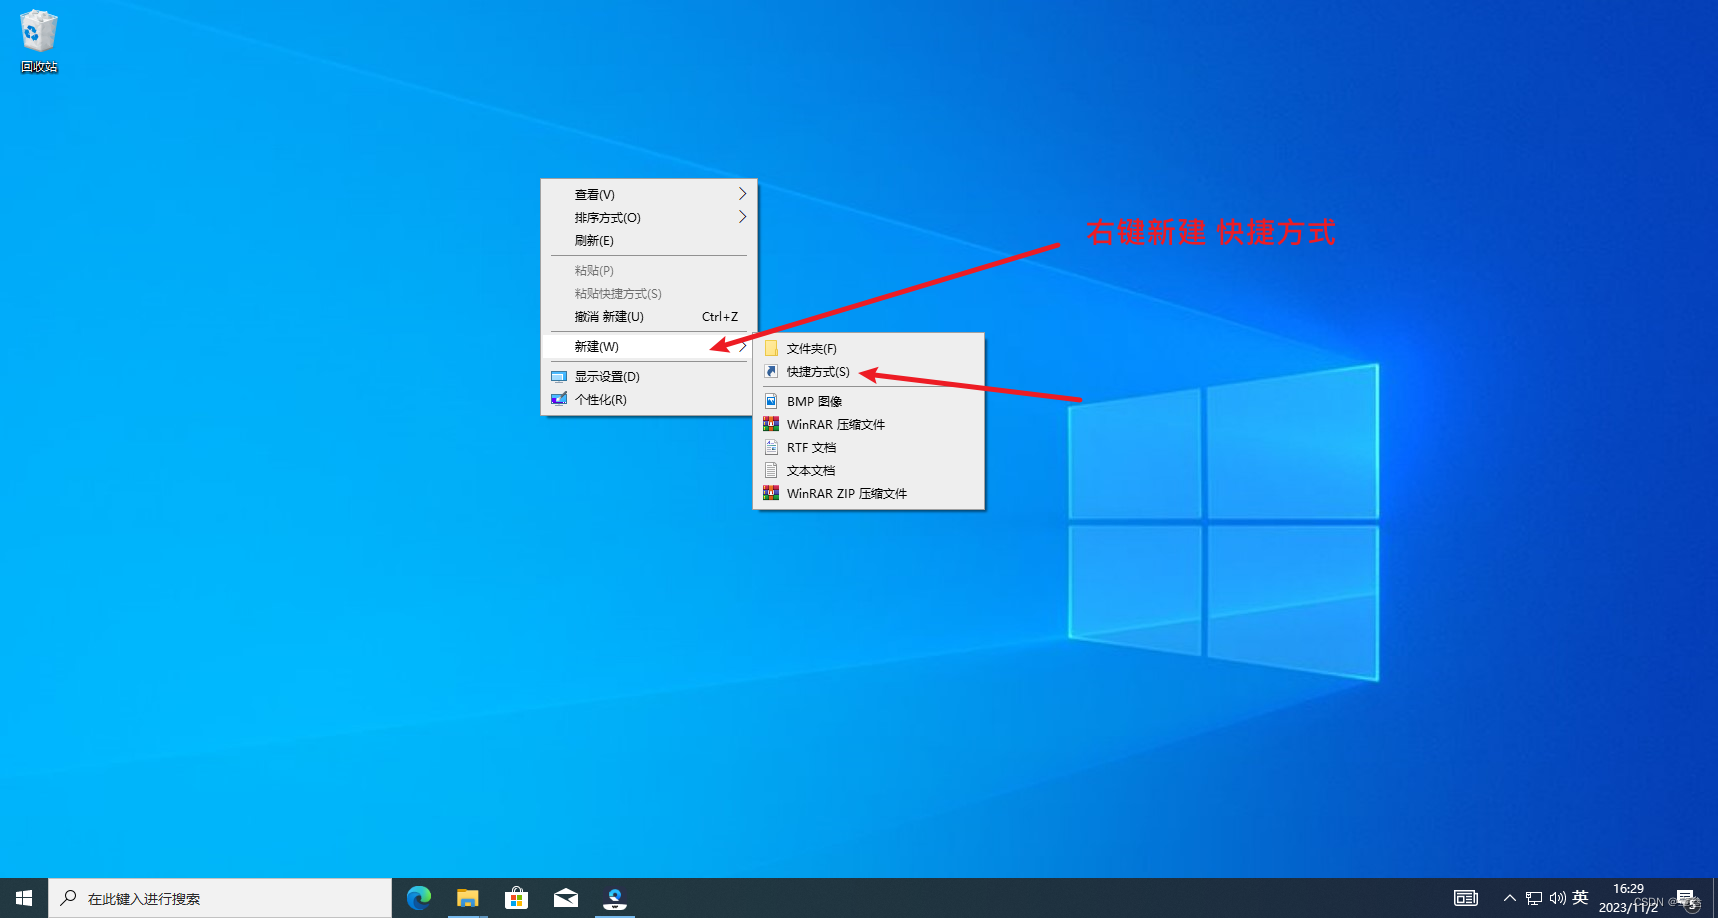
Task: Create a new 文件夹(F) from the submenu
Action: tap(868, 348)
